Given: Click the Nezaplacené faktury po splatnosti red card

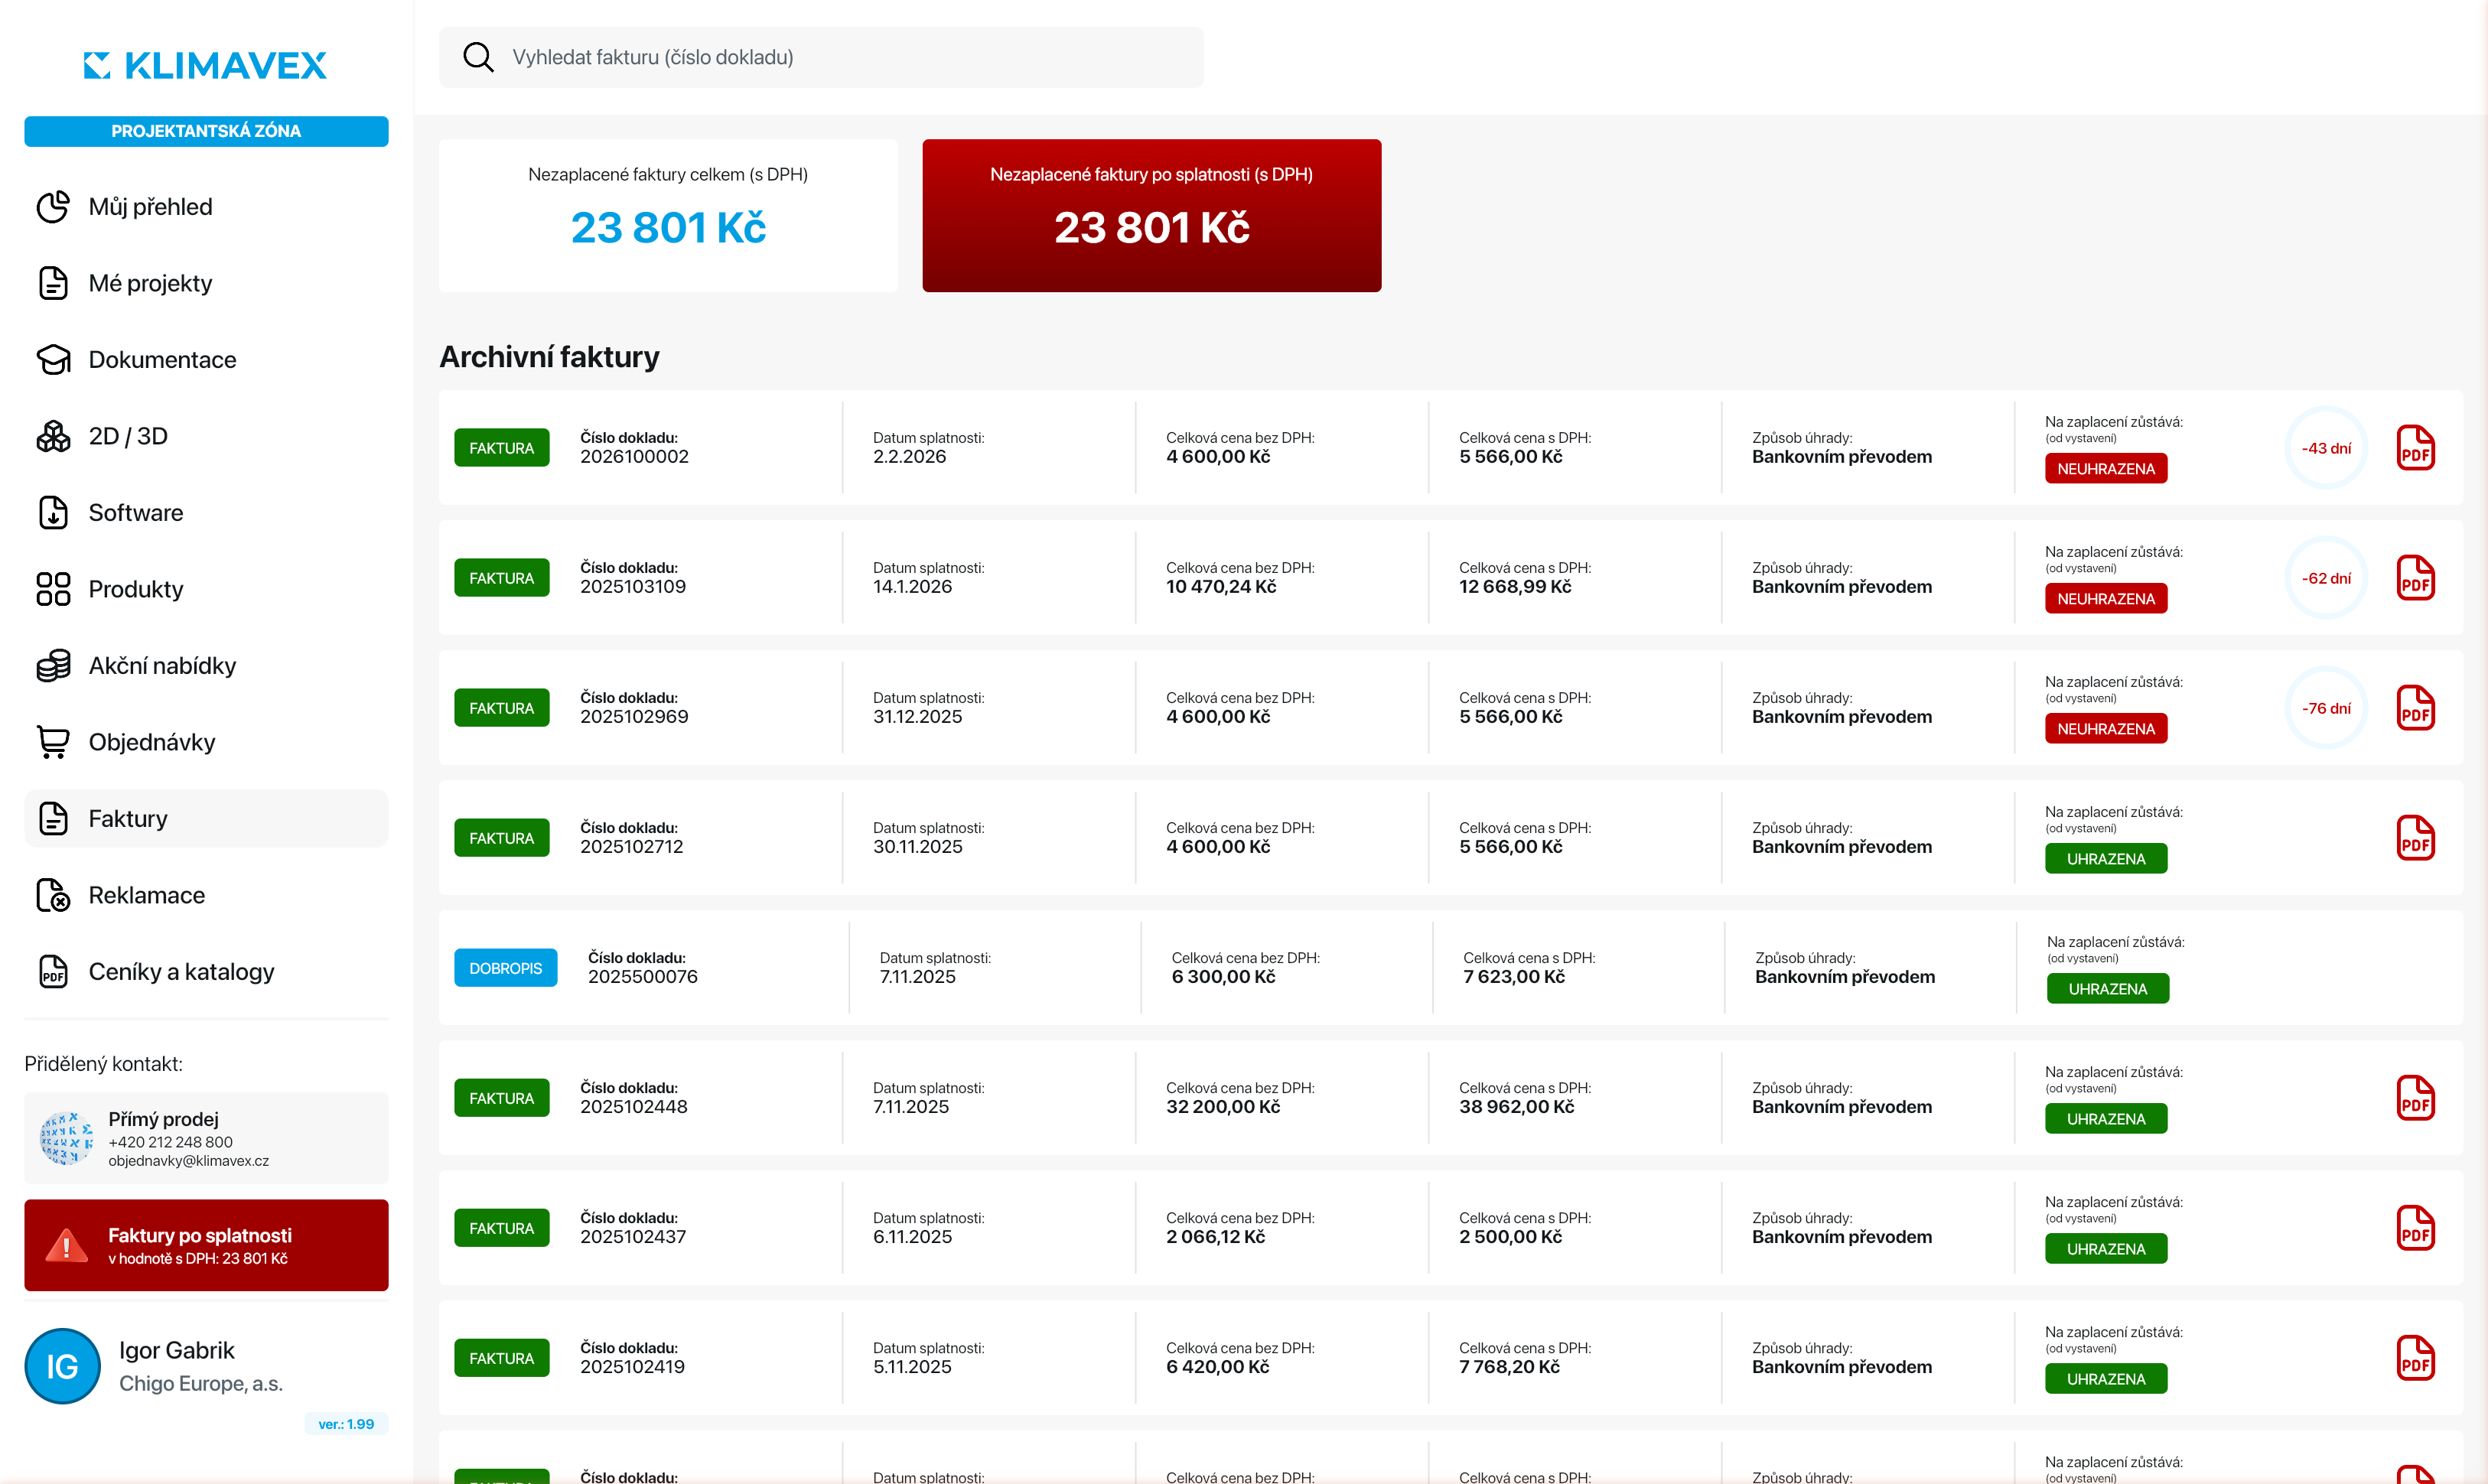Looking at the screenshot, I should (x=1151, y=215).
